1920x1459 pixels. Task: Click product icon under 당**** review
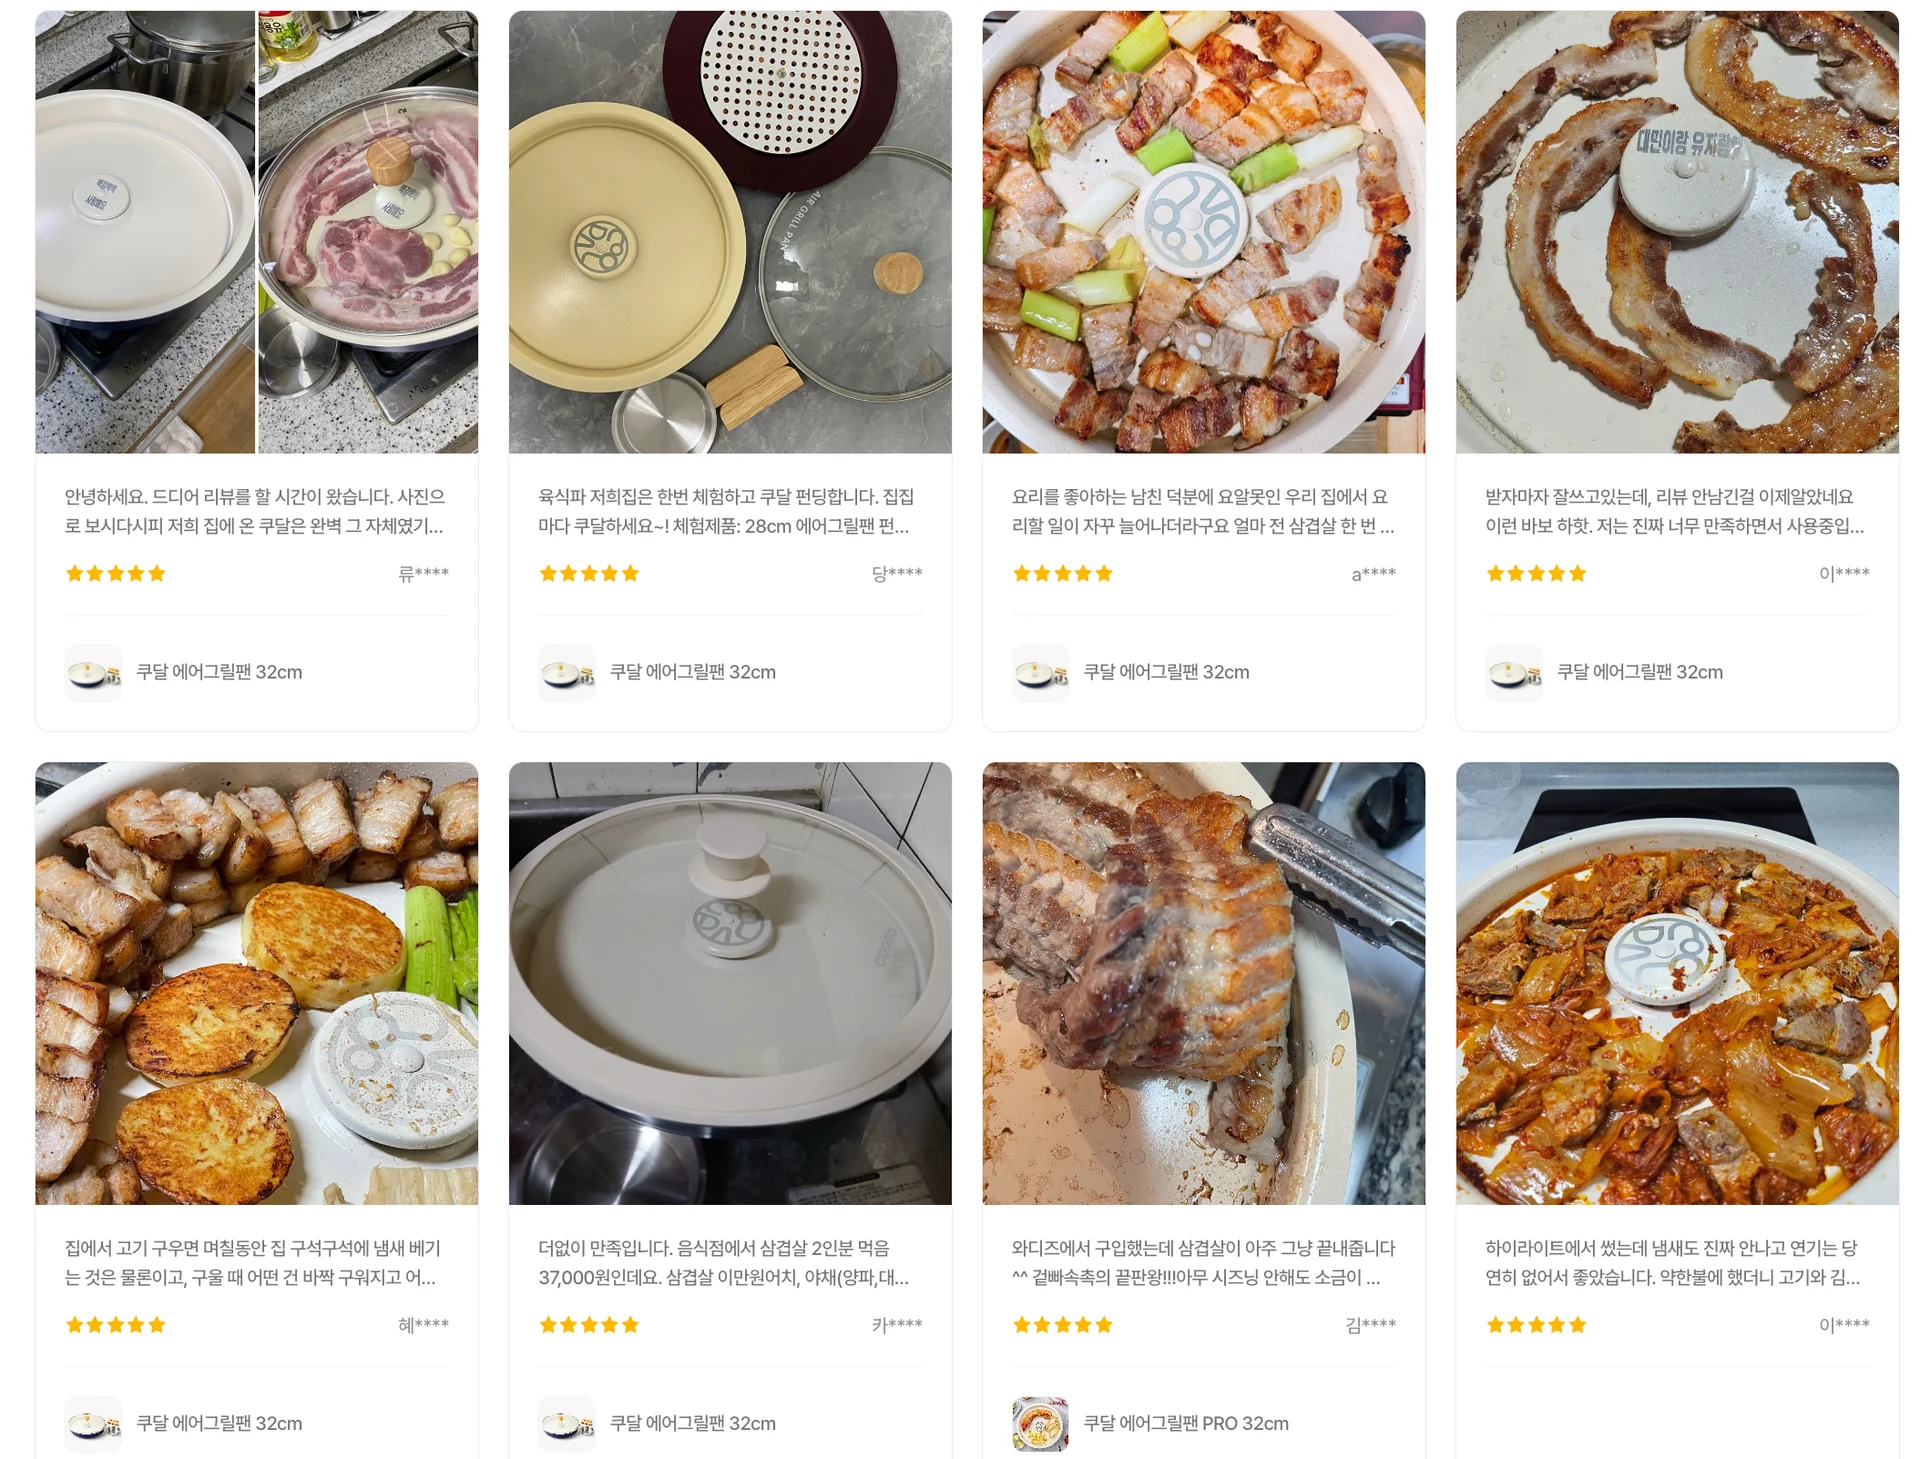click(x=566, y=673)
